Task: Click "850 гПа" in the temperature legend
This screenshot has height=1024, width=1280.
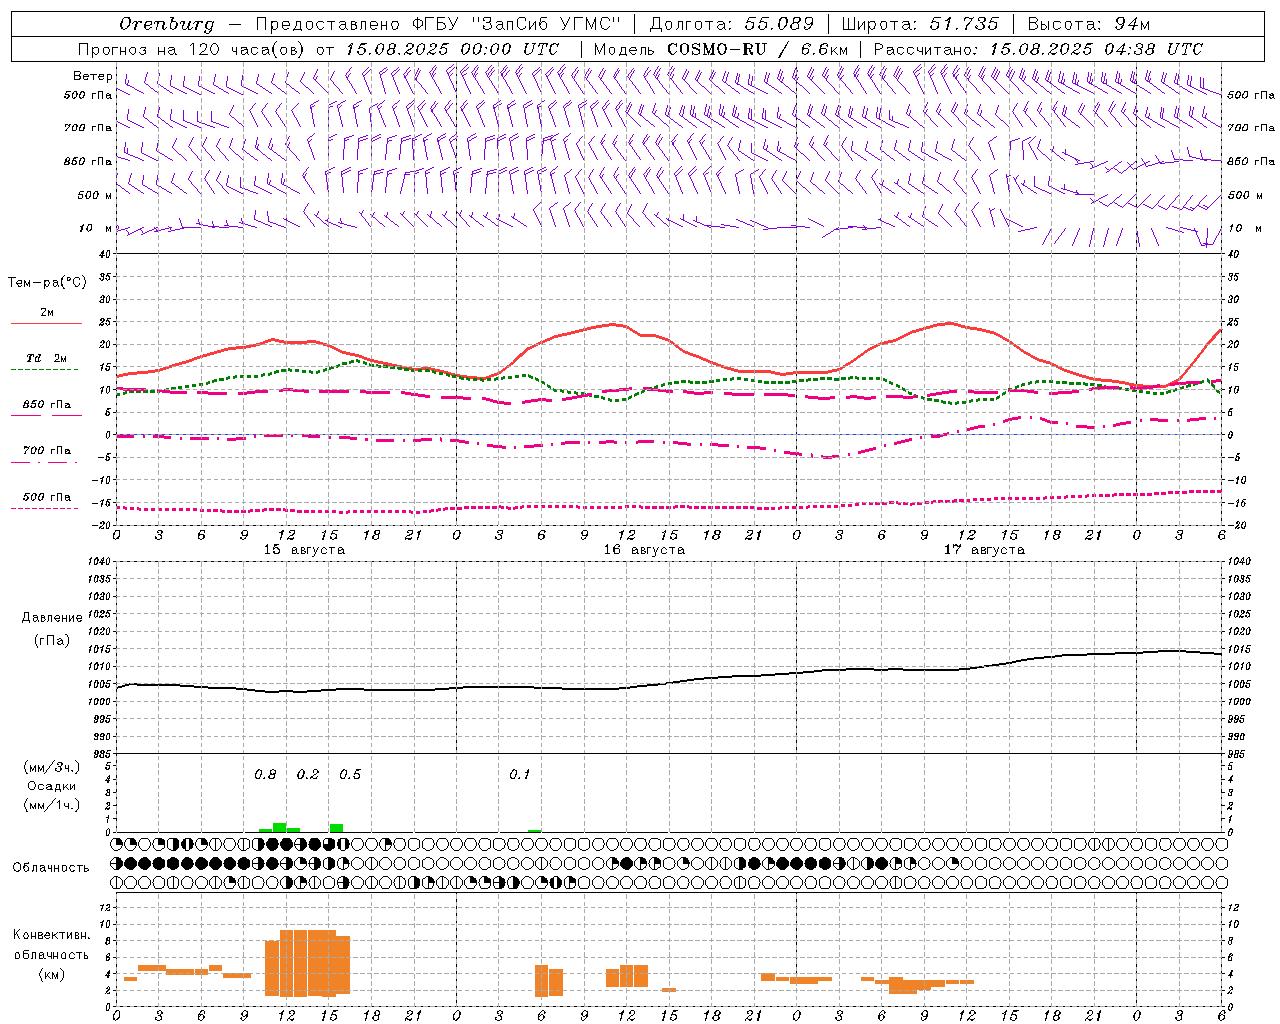Action: pyautogui.click(x=47, y=405)
